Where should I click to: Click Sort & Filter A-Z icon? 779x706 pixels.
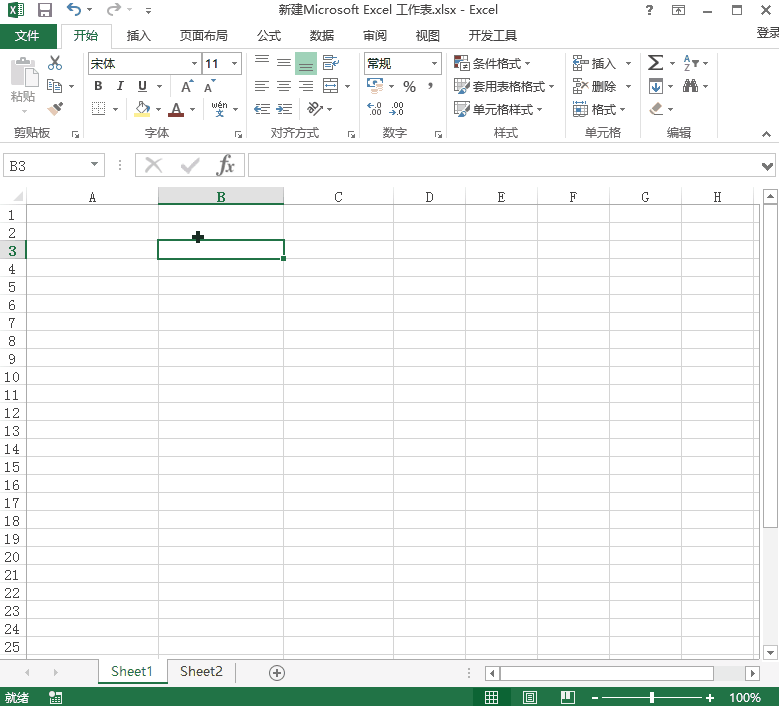pyautogui.click(x=691, y=63)
